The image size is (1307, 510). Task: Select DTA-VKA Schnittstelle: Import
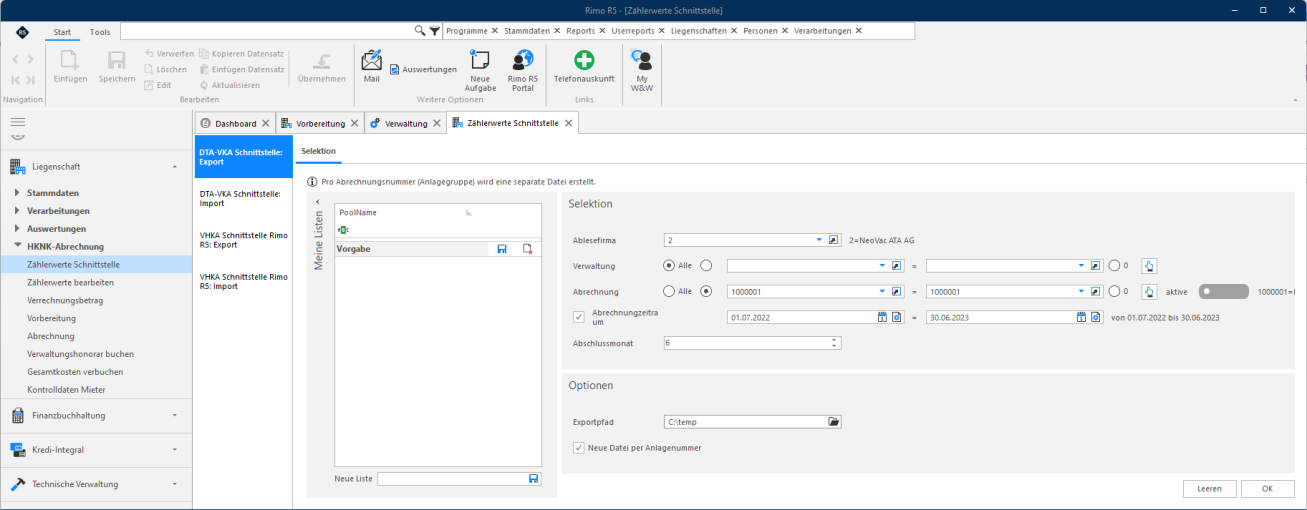coord(244,198)
